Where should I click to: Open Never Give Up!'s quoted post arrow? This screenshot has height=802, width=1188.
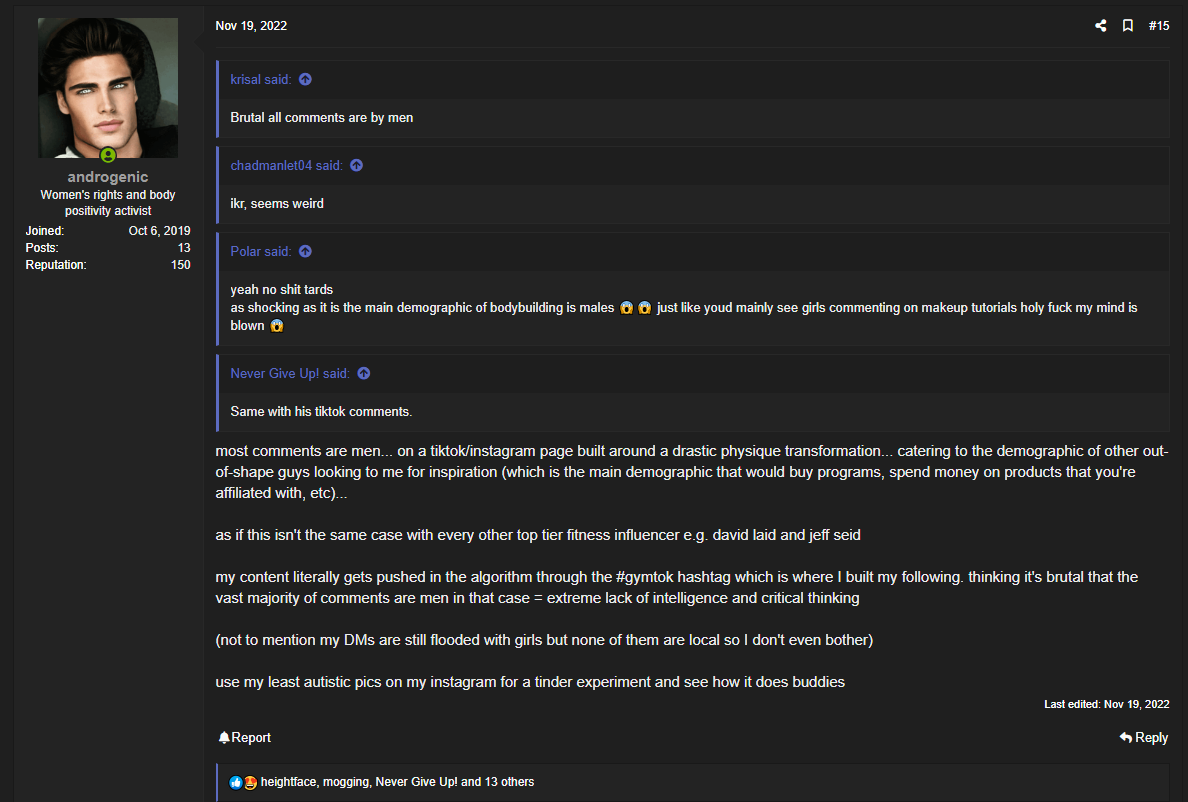(x=364, y=374)
